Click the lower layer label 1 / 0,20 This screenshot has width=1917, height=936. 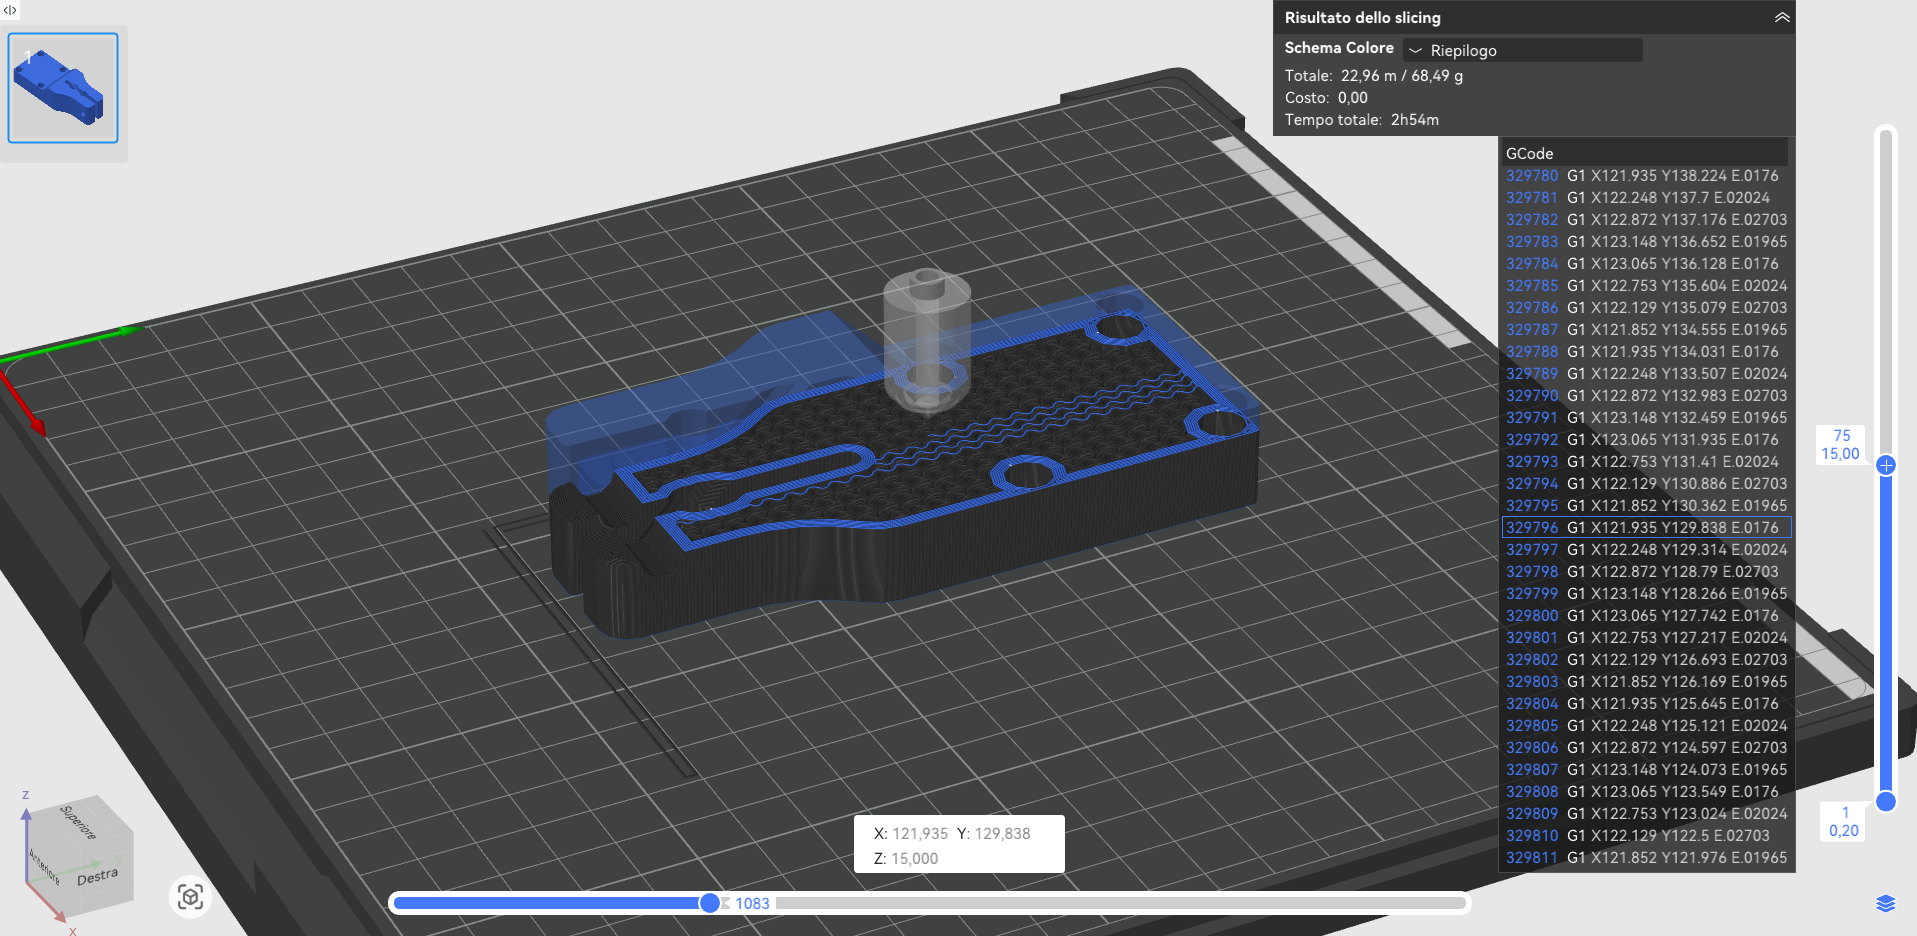click(x=1844, y=821)
